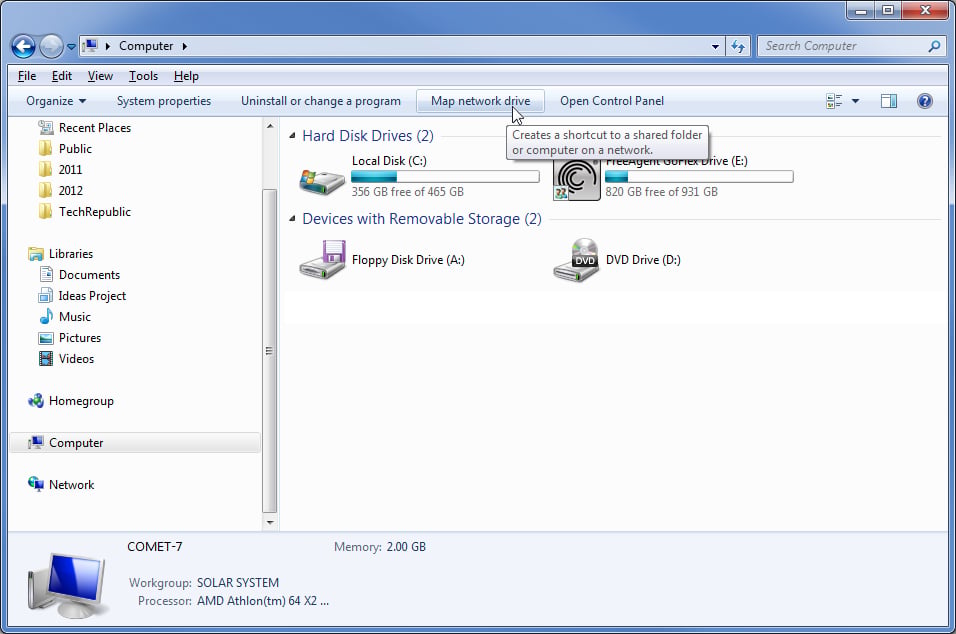Click System properties
The image size is (956, 634).
tap(164, 101)
